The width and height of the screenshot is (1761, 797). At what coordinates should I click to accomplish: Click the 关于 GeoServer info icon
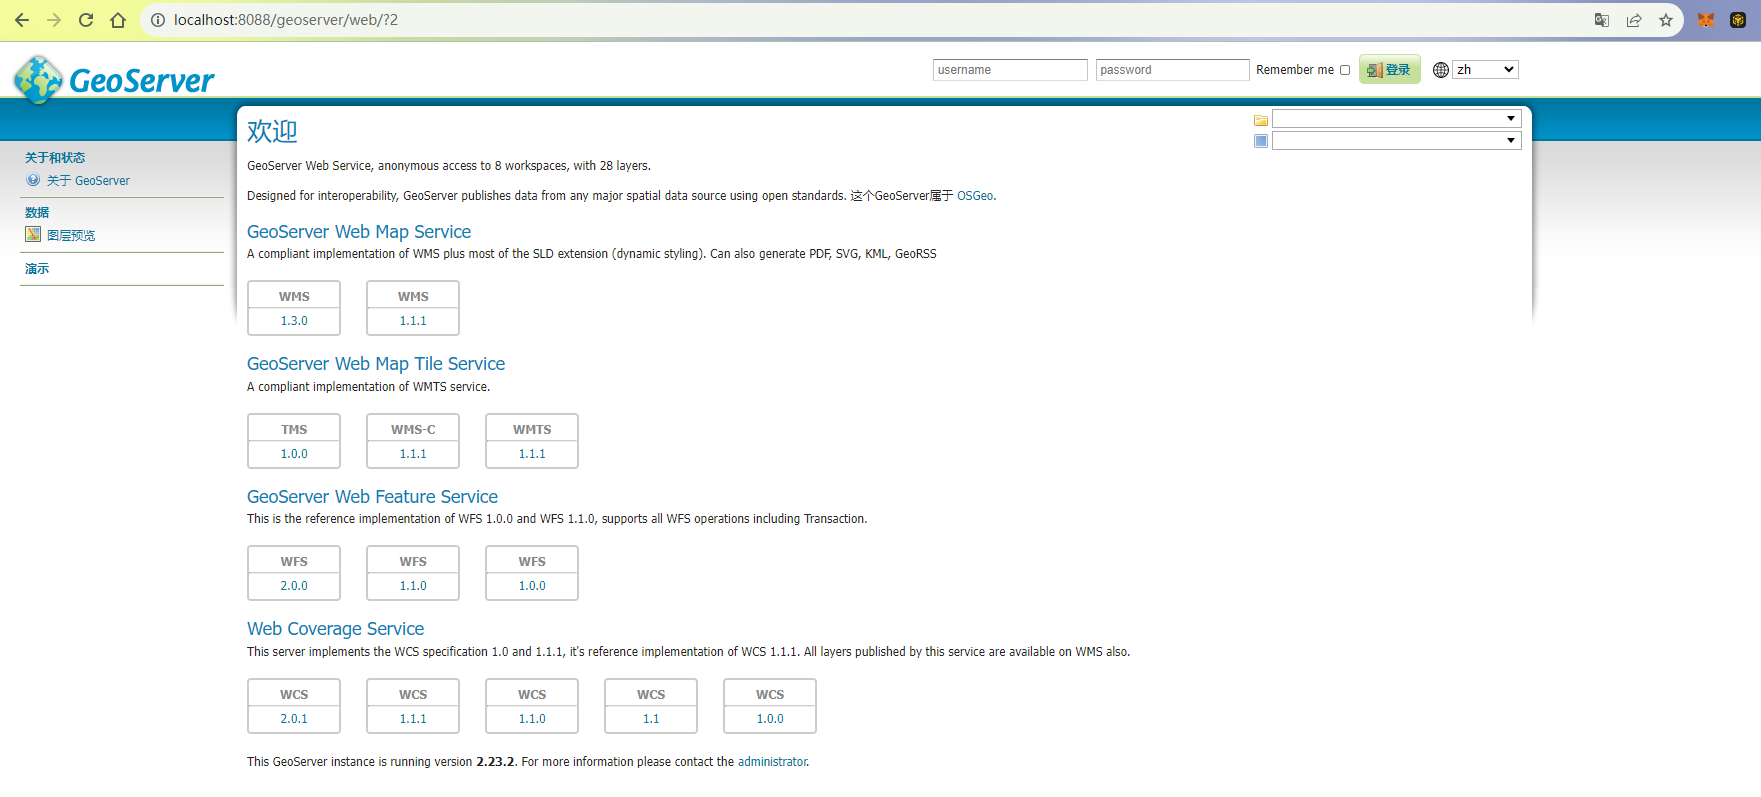tap(33, 180)
